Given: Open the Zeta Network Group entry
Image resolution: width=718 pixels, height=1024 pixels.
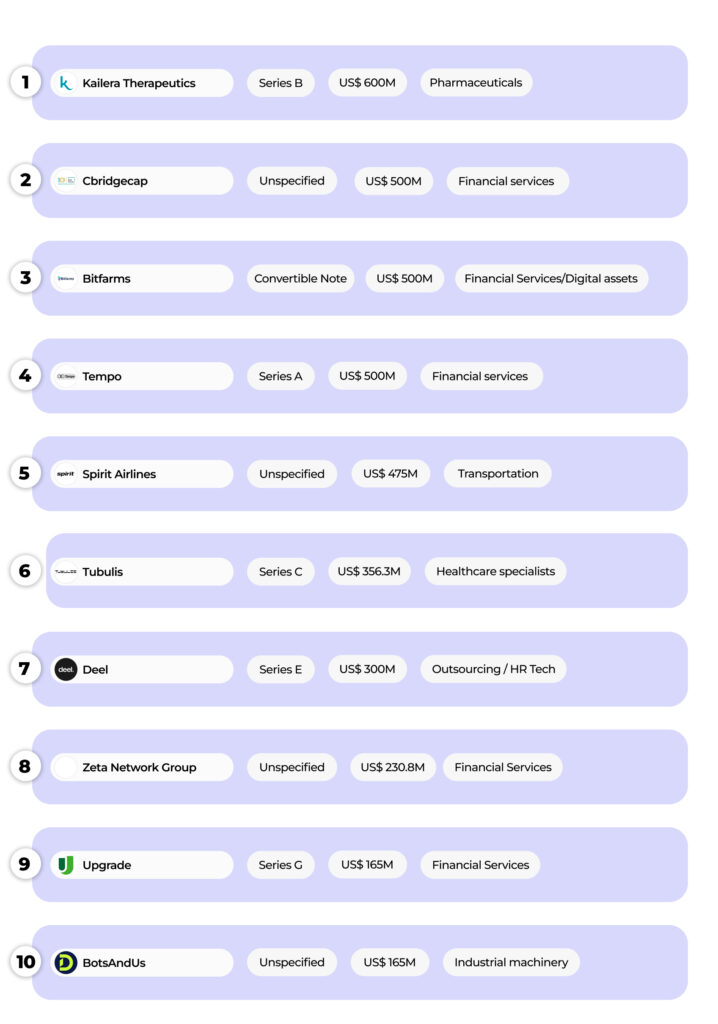Looking at the screenshot, I should coord(139,767).
